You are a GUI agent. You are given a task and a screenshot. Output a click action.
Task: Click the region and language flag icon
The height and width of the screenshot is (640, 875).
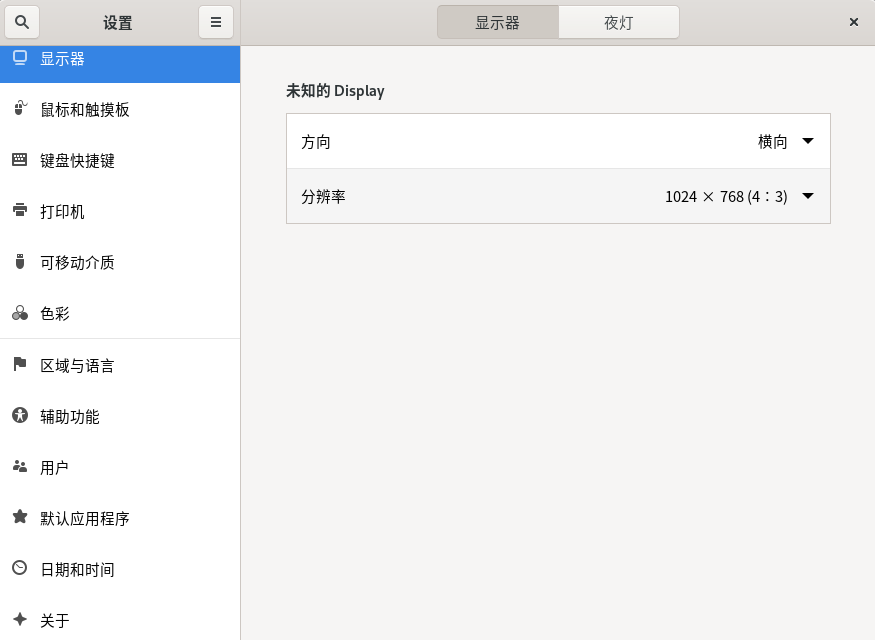click(x=19, y=365)
